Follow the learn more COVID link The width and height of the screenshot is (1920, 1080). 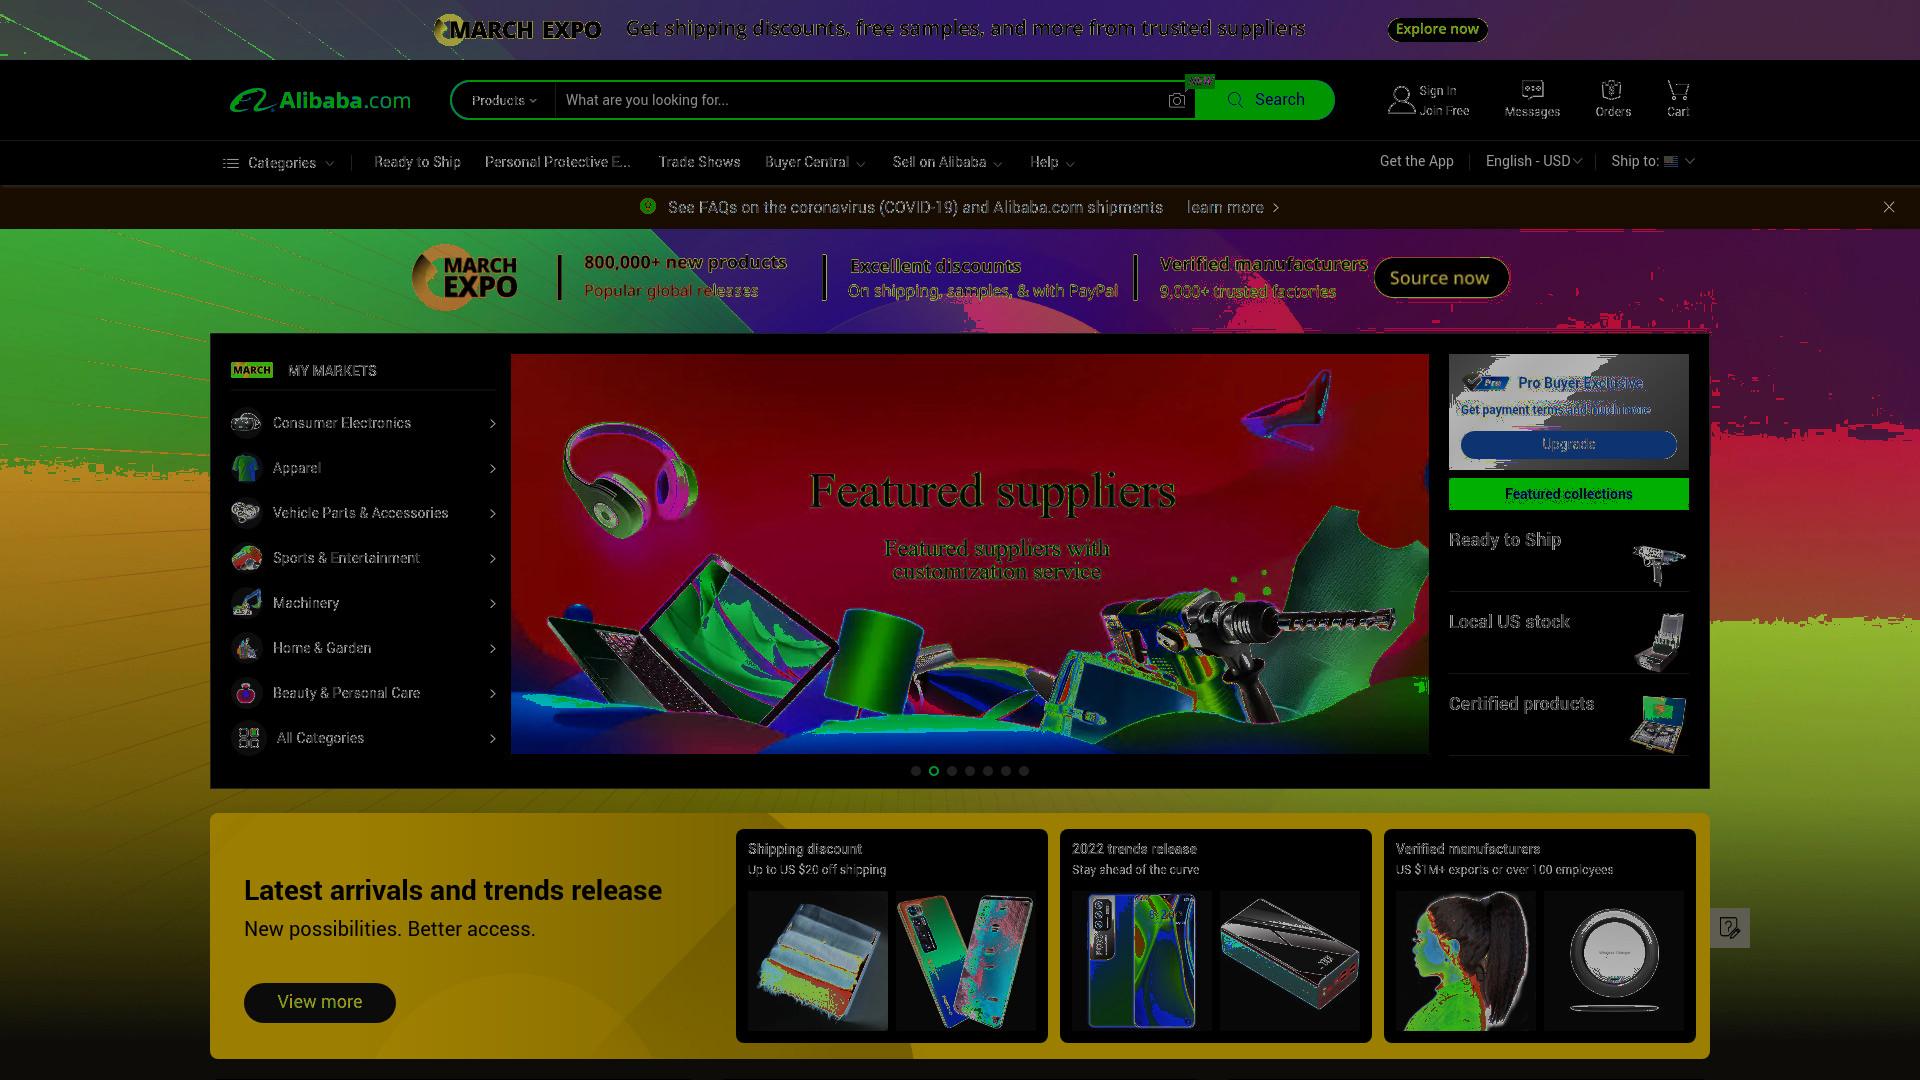pos(1233,207)
